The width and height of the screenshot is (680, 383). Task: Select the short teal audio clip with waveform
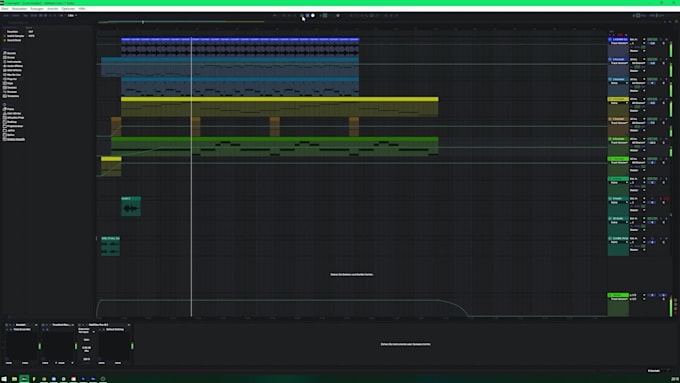pos(131,206)
